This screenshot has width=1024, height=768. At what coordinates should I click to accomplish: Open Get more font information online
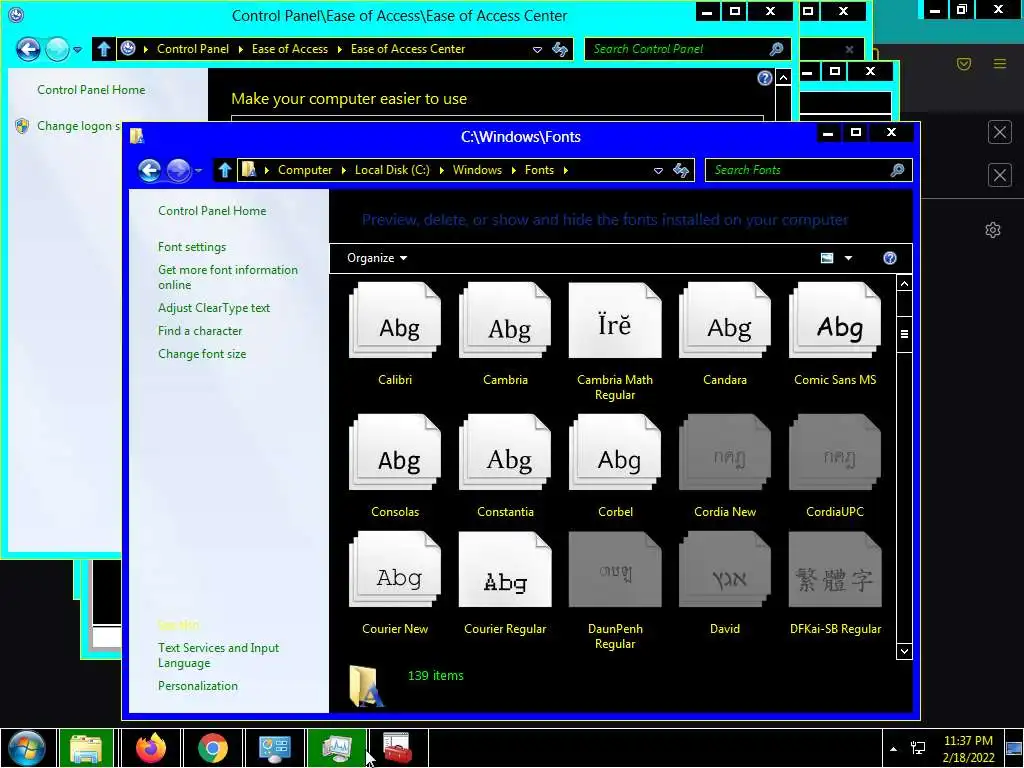click(x=228, y=277)
